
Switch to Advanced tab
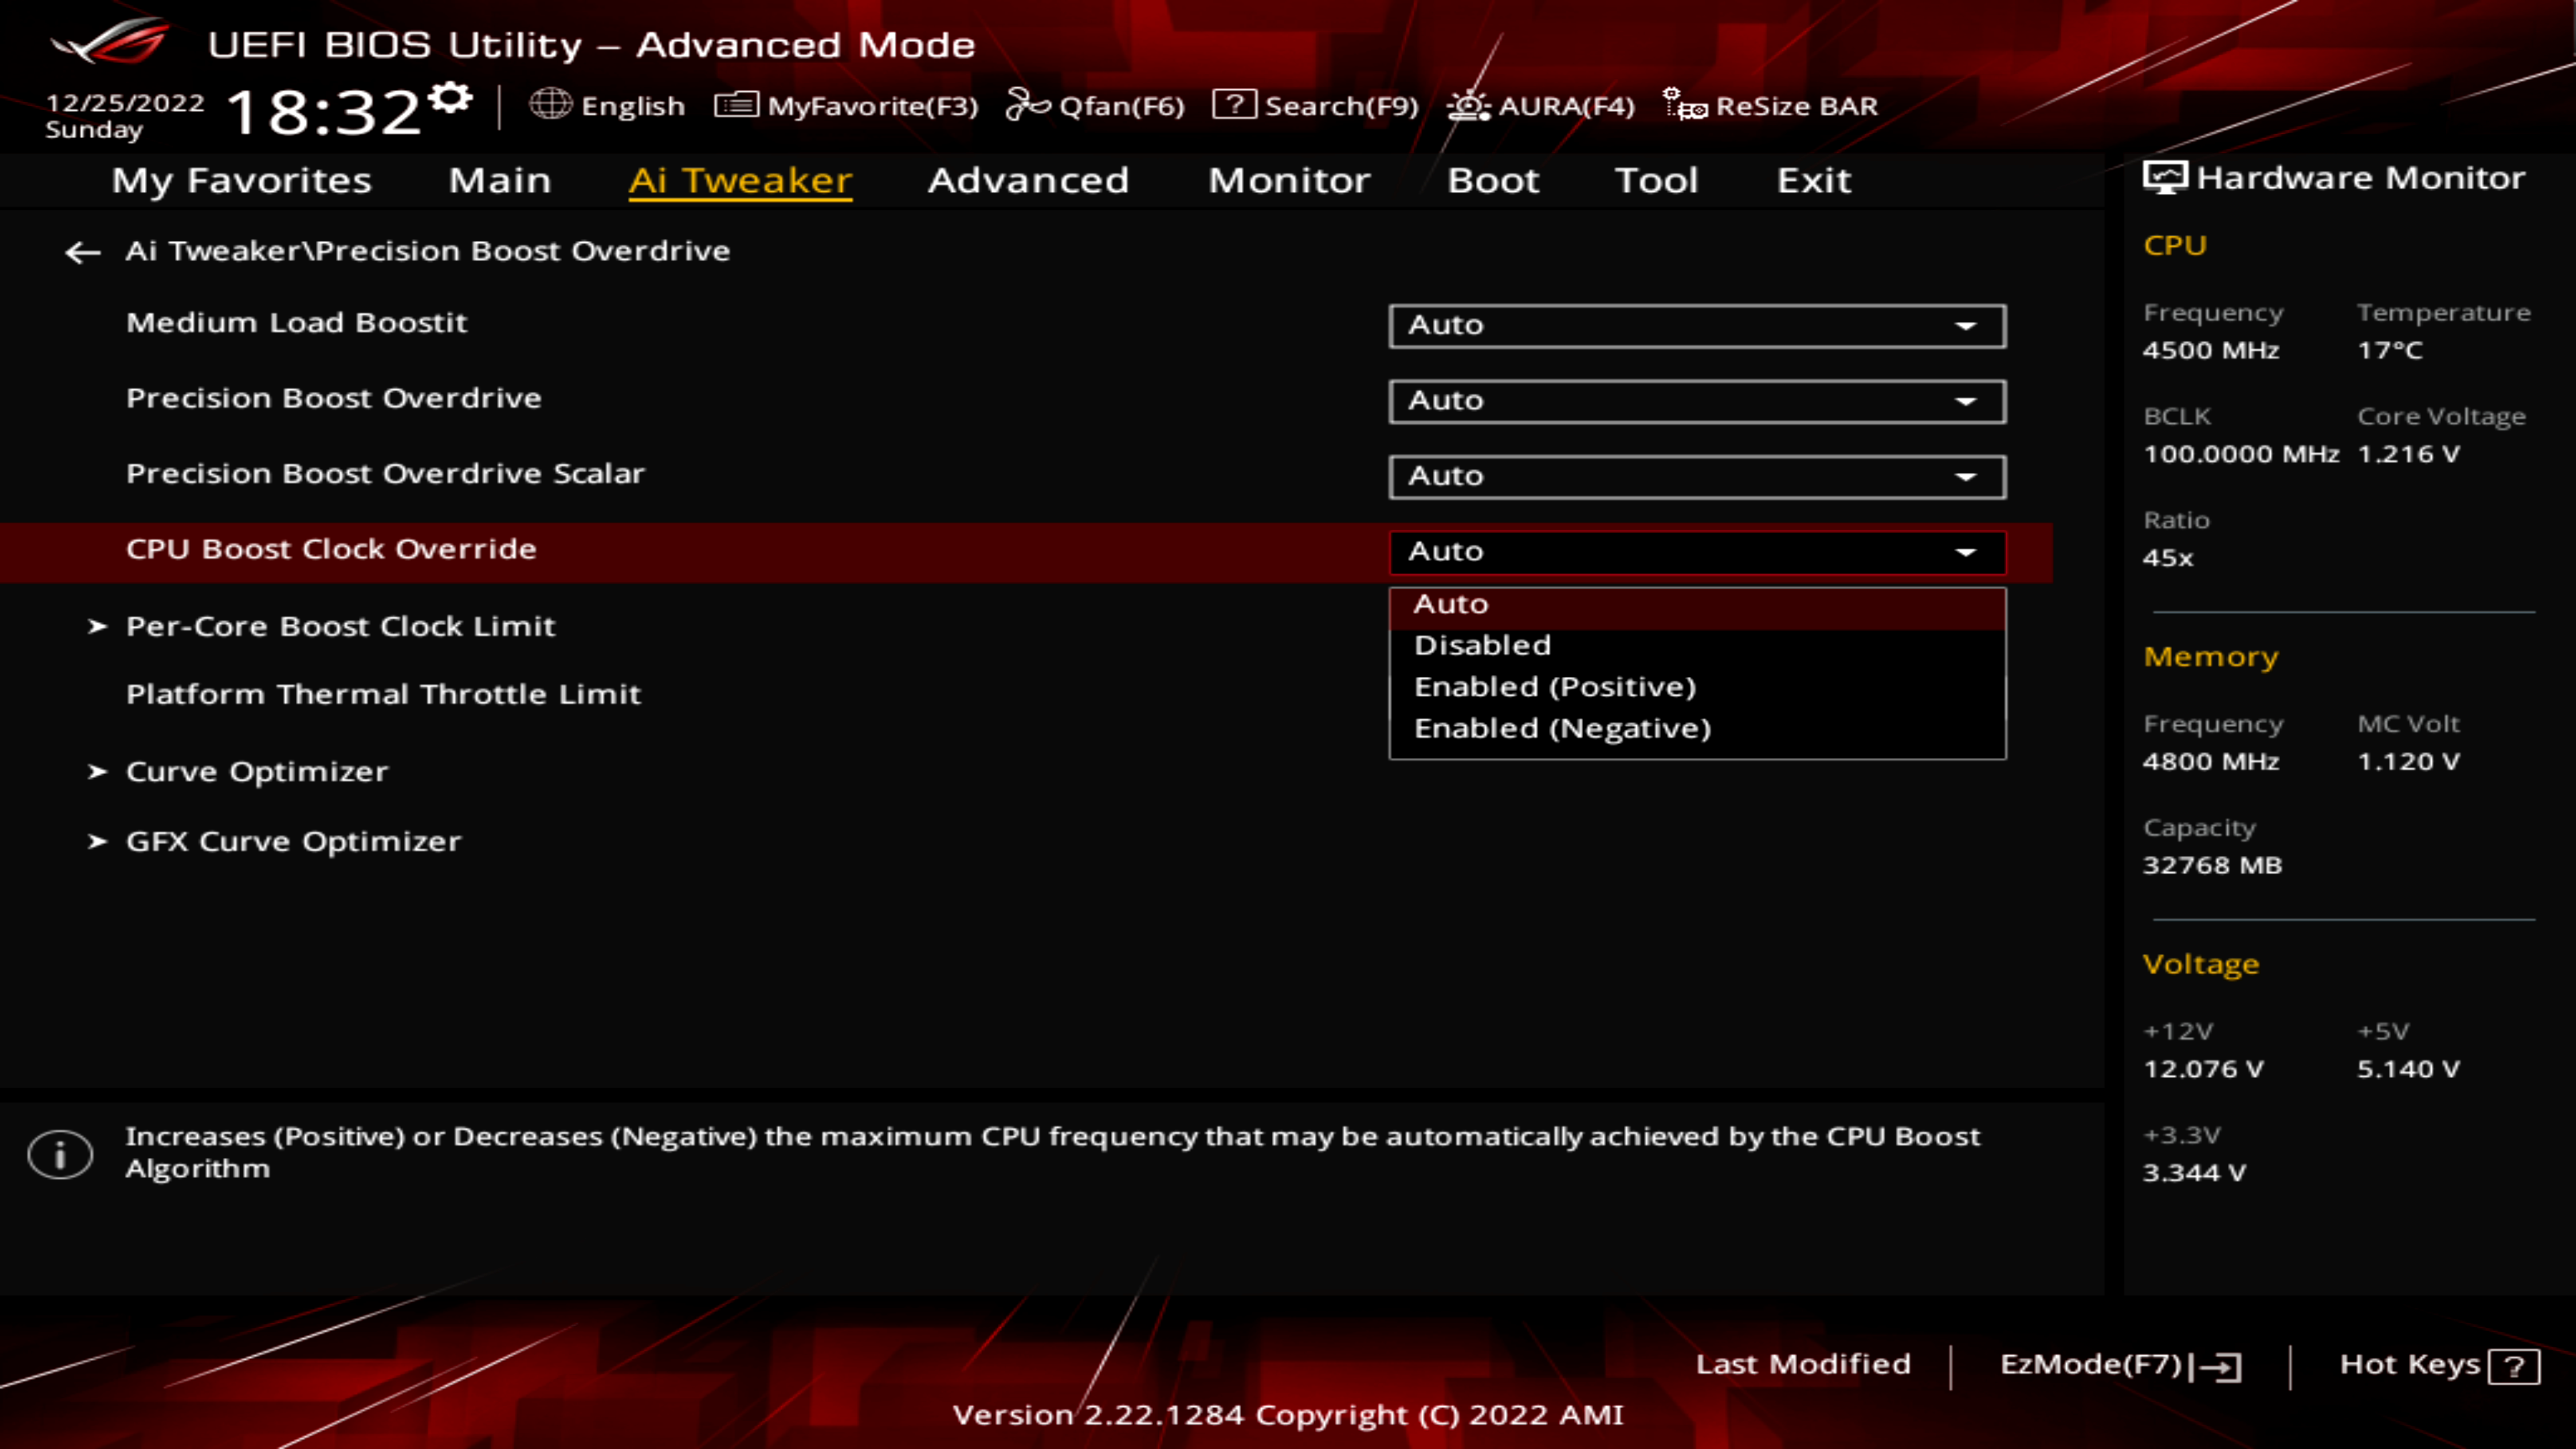point(1028,180)
